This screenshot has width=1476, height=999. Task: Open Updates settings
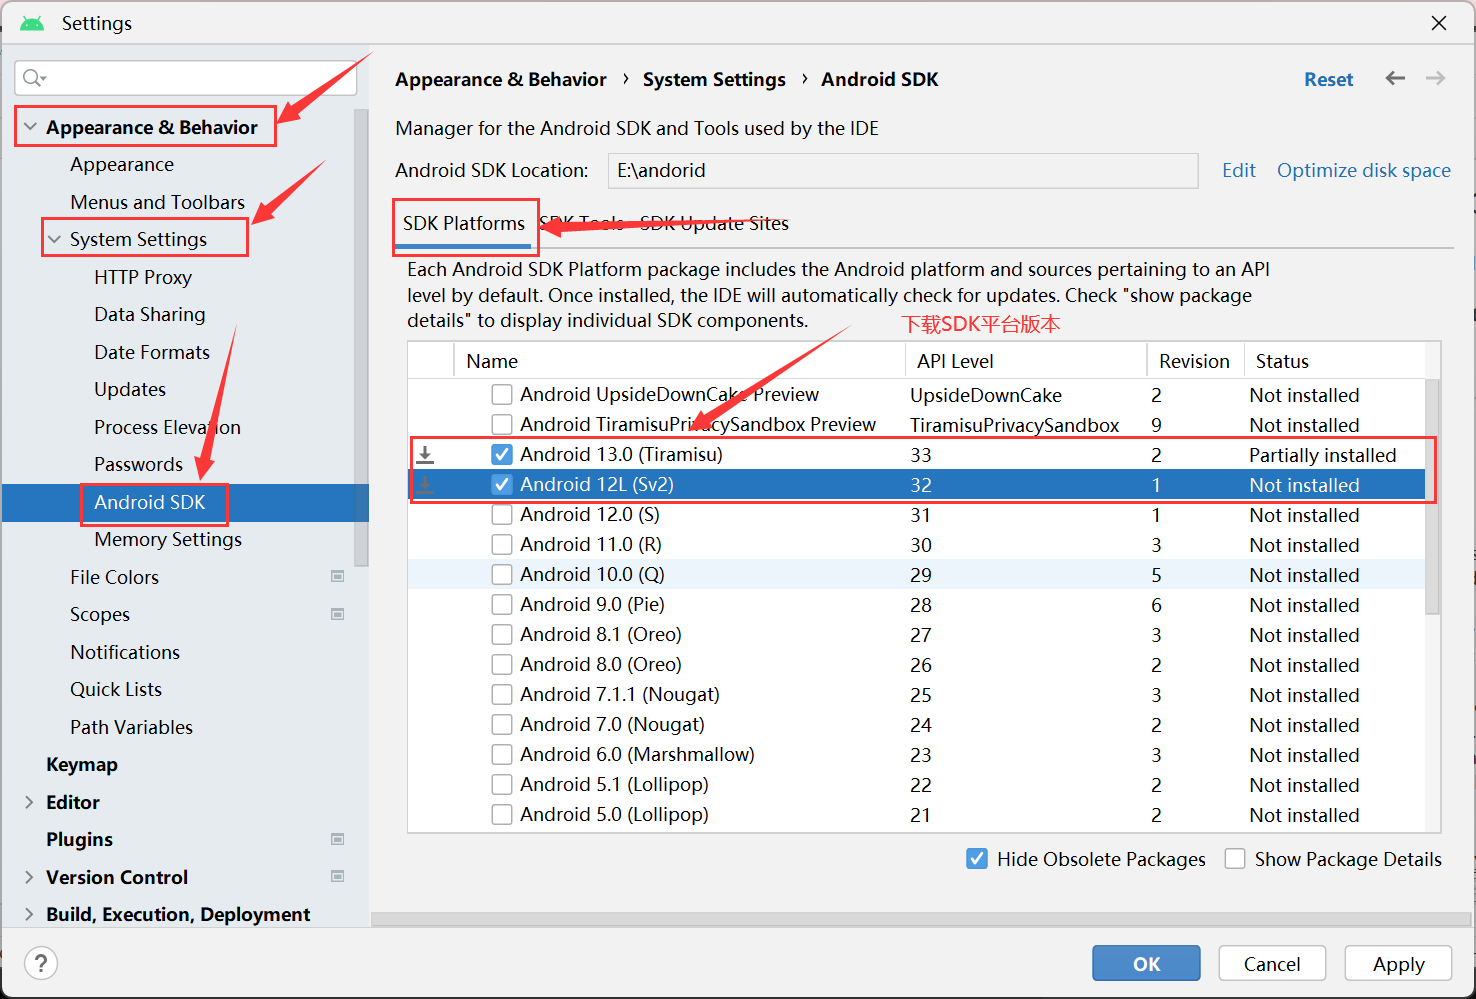pos(130,389)
